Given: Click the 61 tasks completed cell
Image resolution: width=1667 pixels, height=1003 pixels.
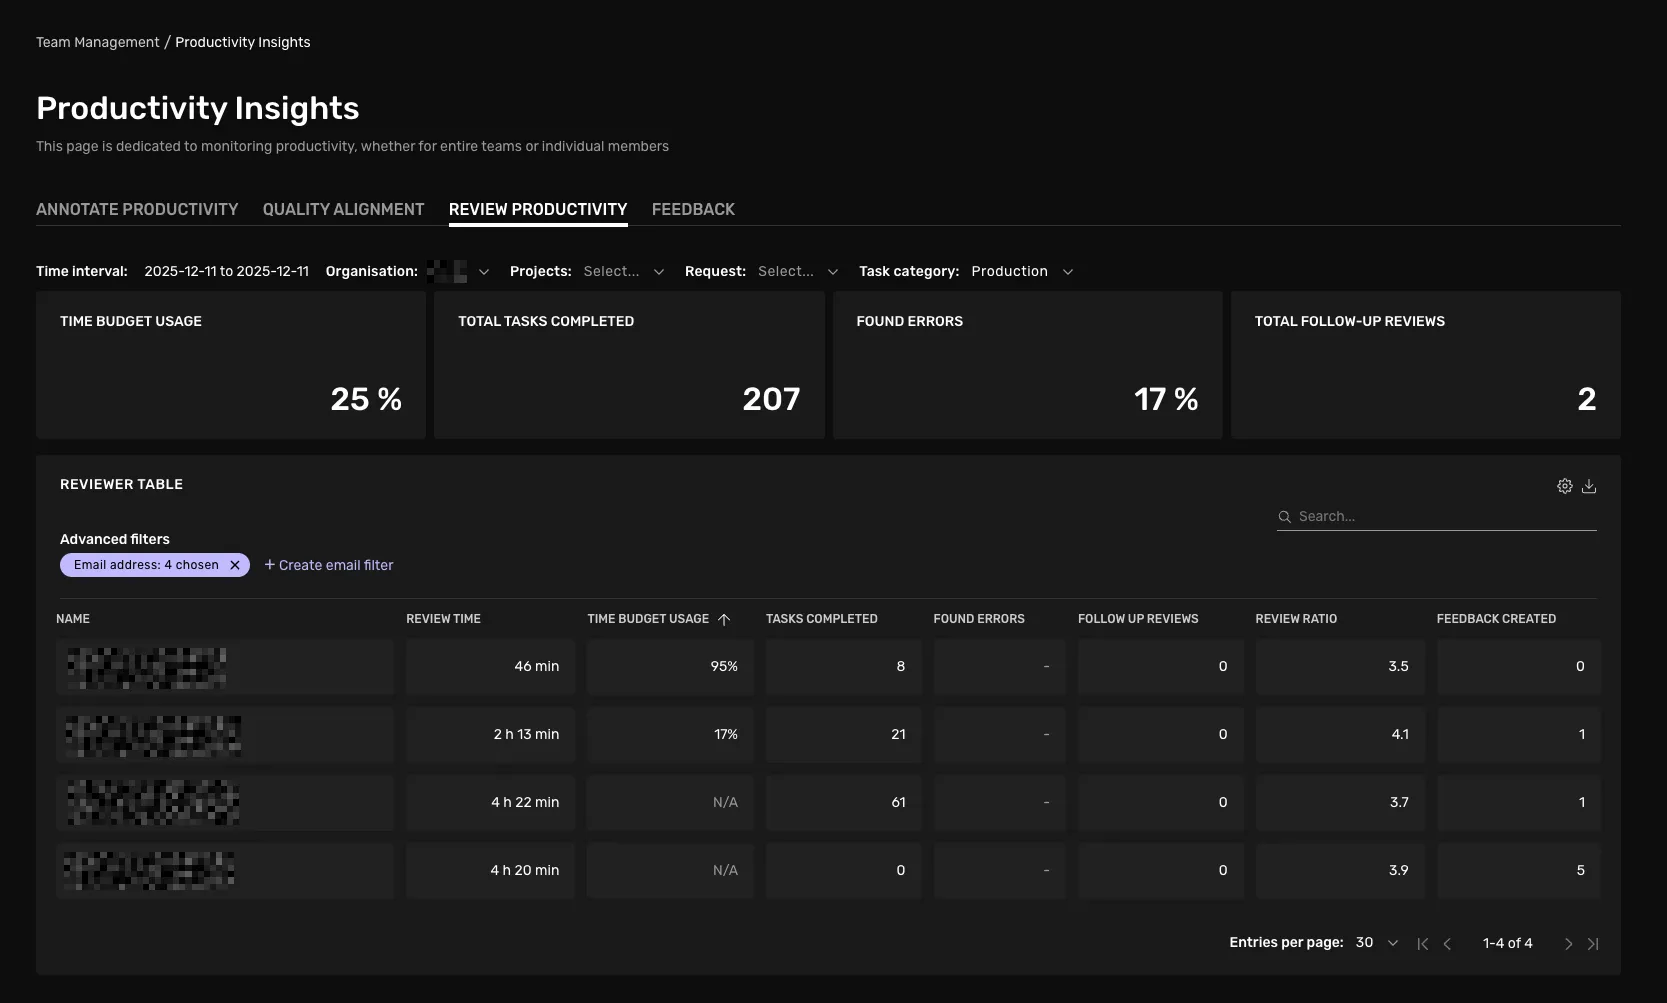Looking at the screenshot, I should point(843,803).
